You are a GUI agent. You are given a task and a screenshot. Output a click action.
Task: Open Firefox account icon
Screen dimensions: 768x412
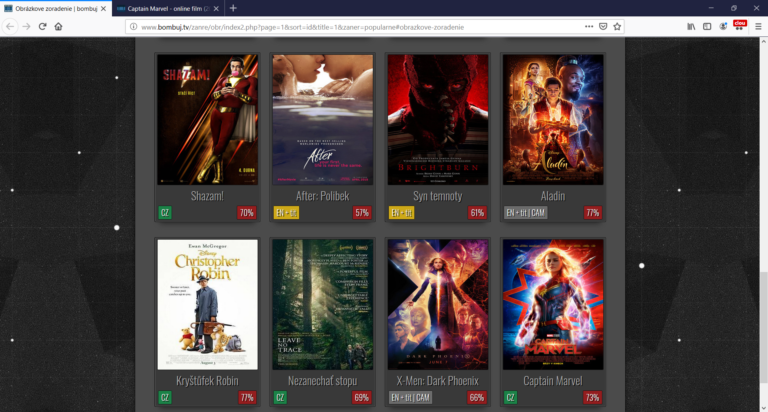tap(723, 26)
